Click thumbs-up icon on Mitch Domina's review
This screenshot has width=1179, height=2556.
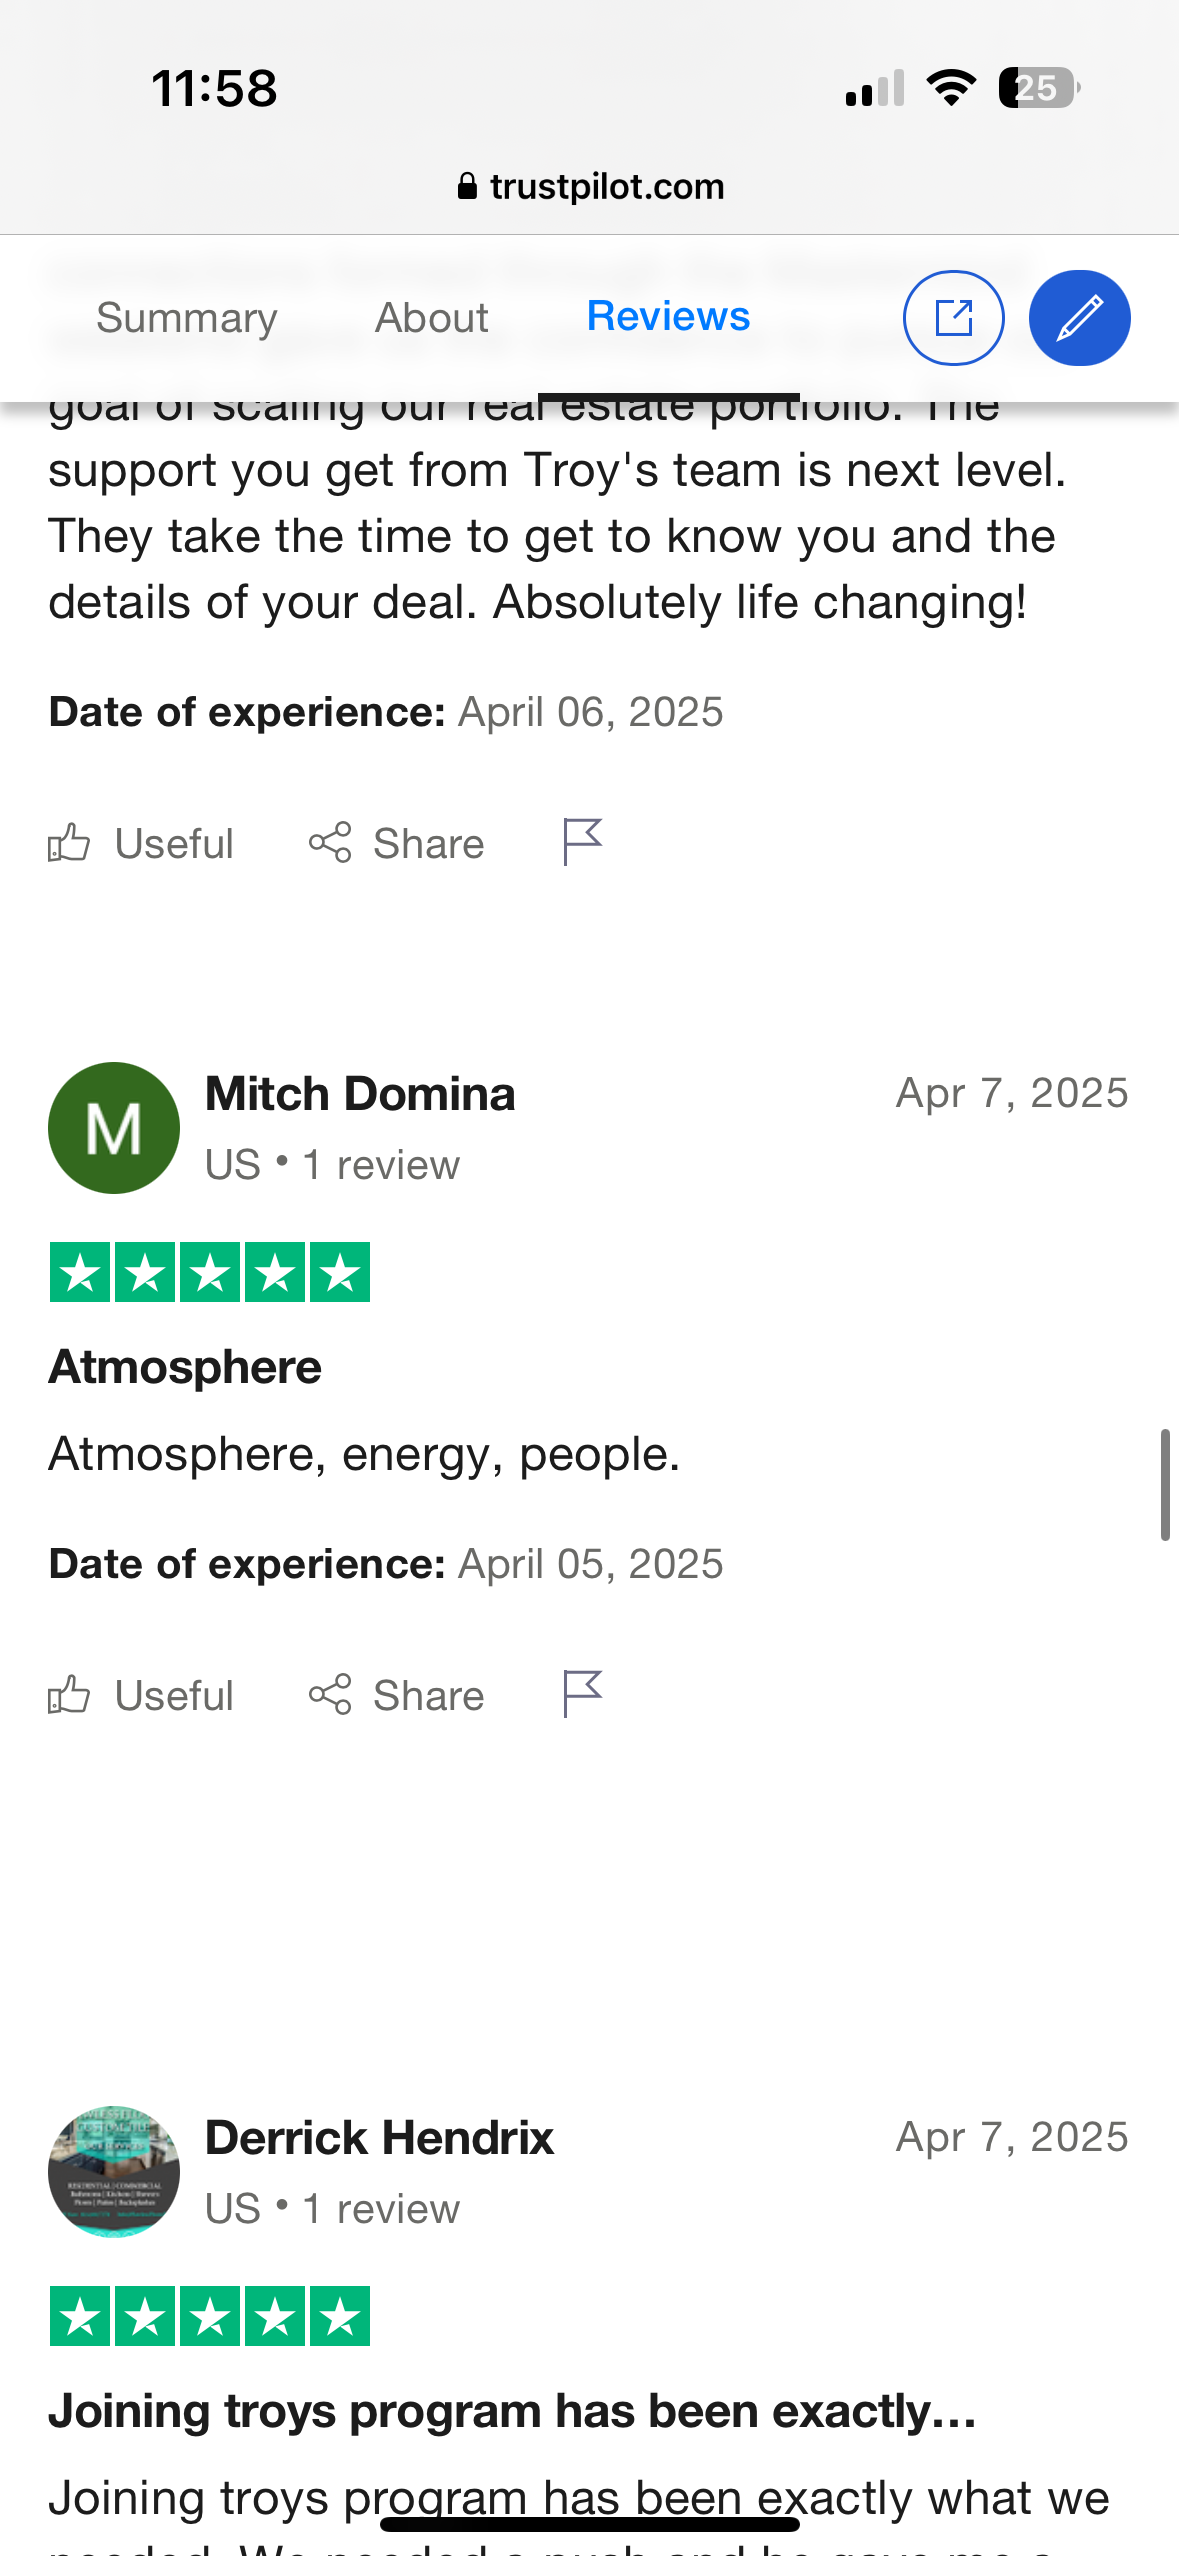(69, 1695)
